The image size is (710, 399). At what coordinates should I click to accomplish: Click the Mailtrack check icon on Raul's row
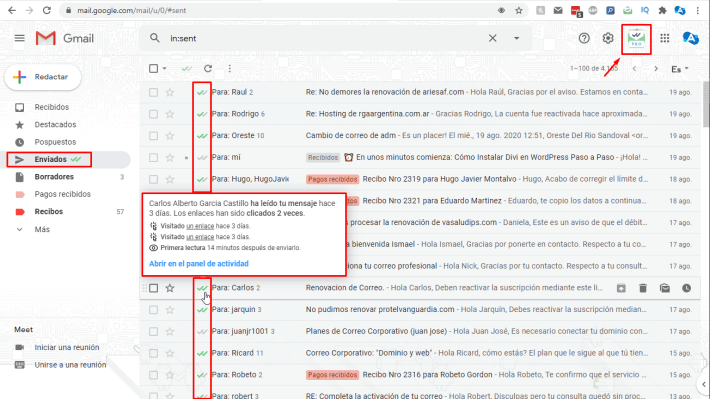pyautogui.click(x=202, y=92)
